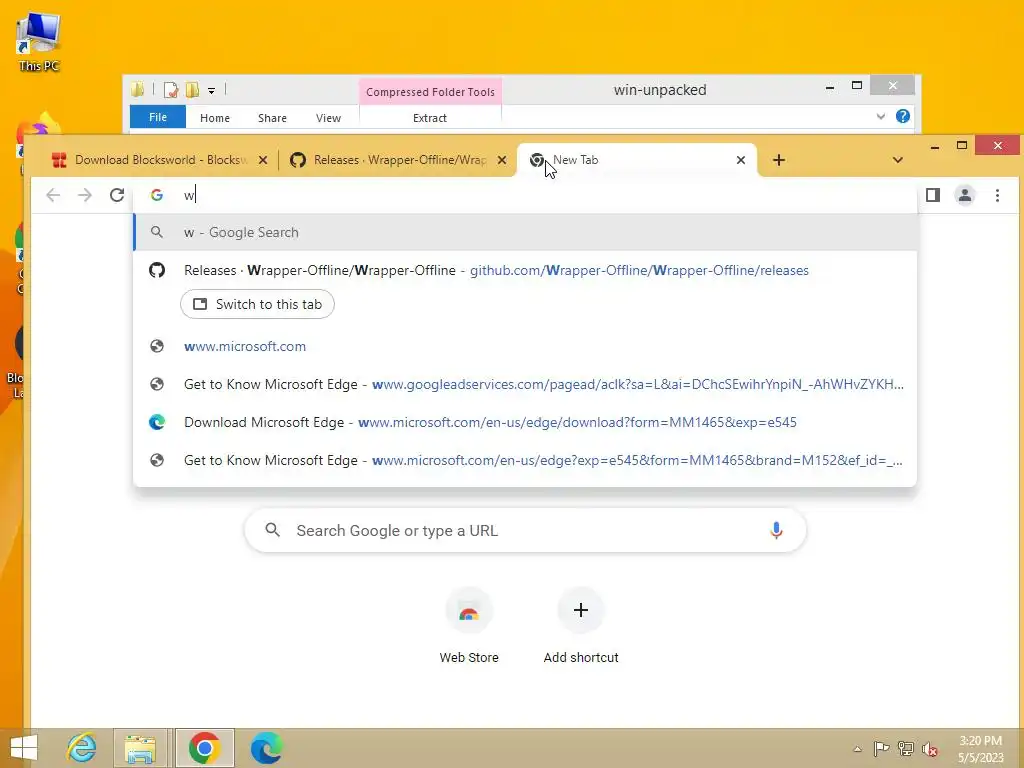Click New folder icon in Explorer quick access toolbar

click(192, 89)
